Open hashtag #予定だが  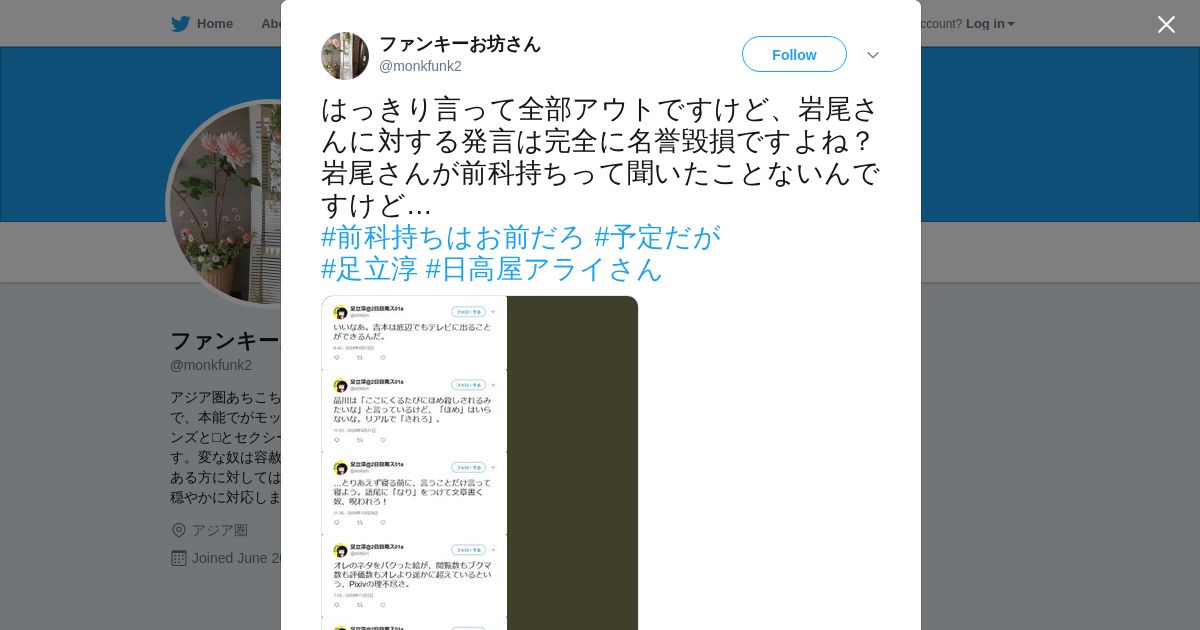coord(657,237)
